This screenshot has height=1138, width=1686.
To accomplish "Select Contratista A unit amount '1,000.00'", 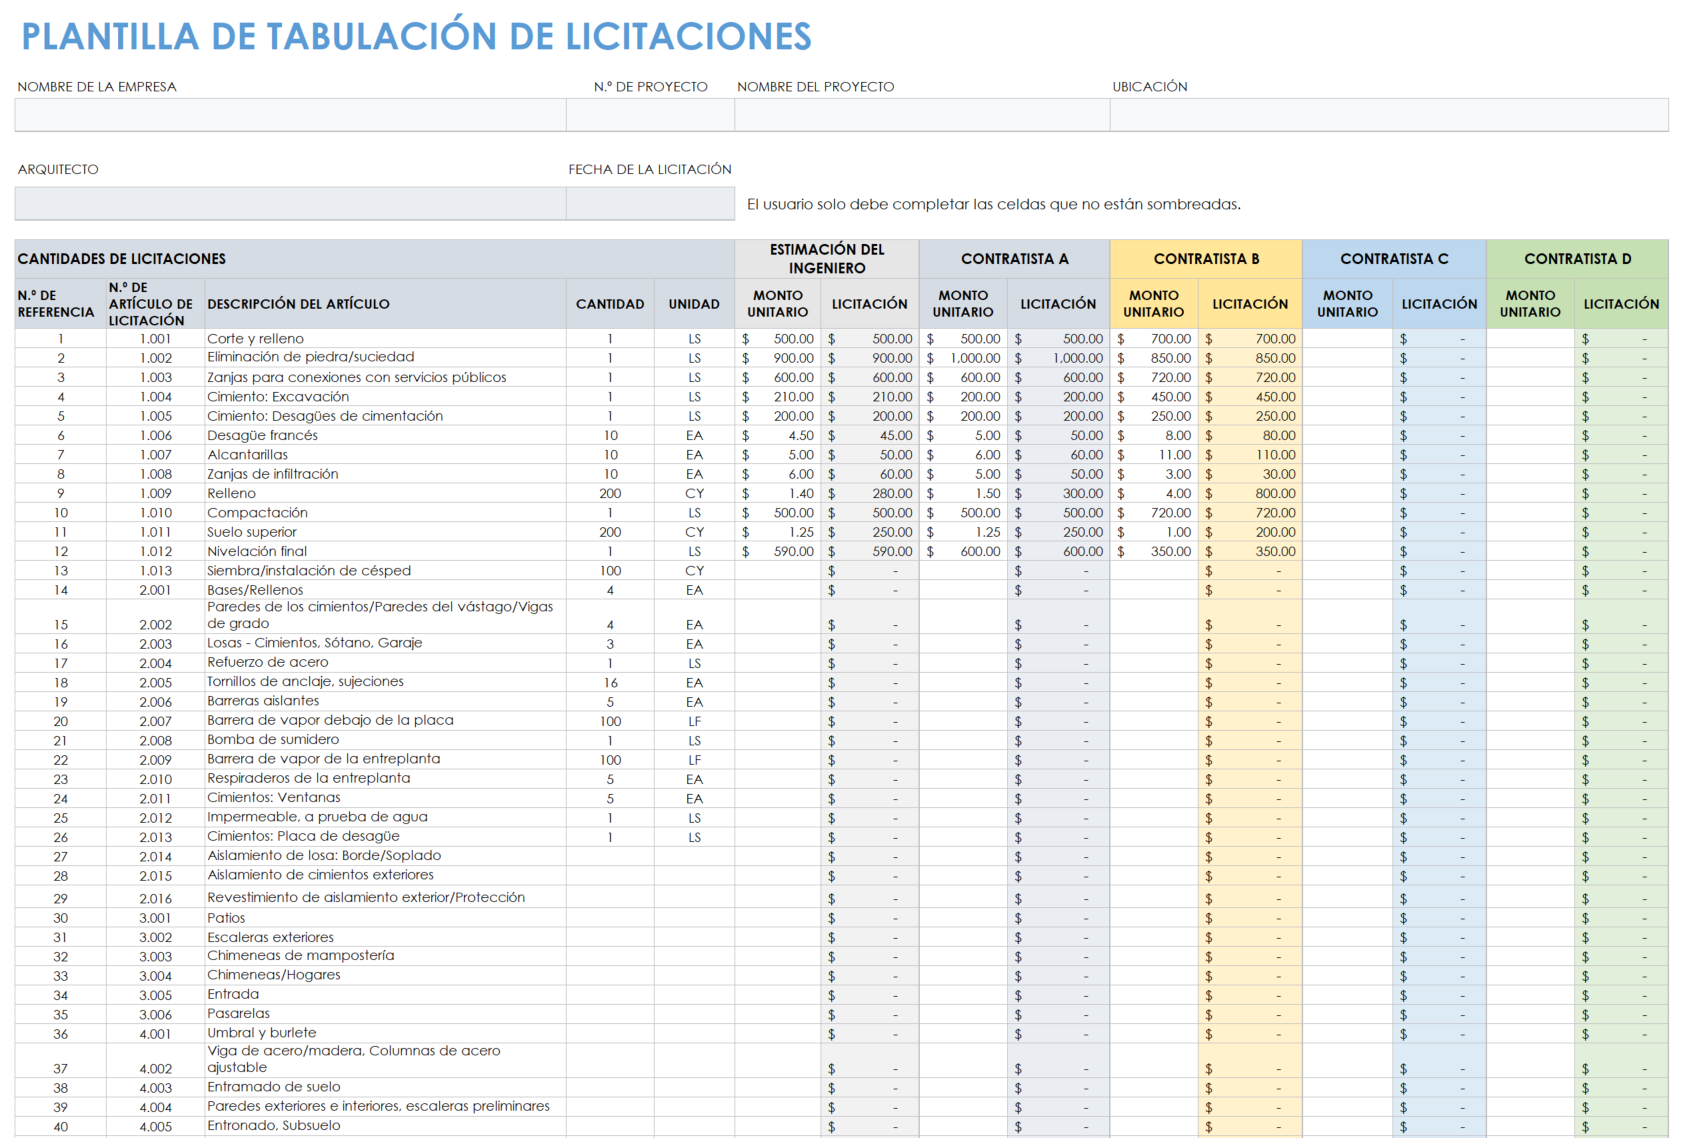I will coord(963,358).
